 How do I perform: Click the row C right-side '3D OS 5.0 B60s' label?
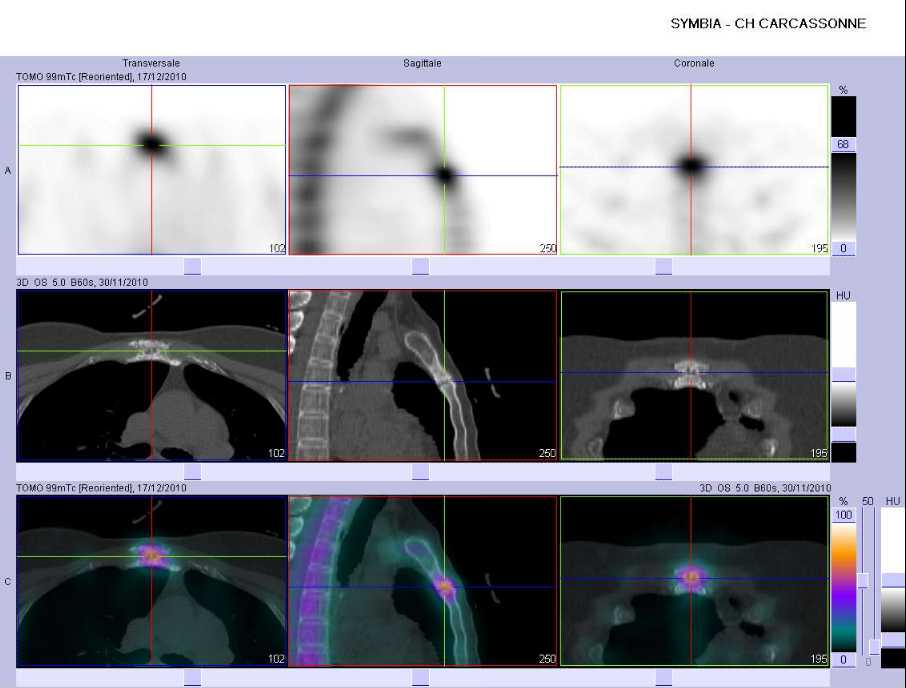(765, 488)
